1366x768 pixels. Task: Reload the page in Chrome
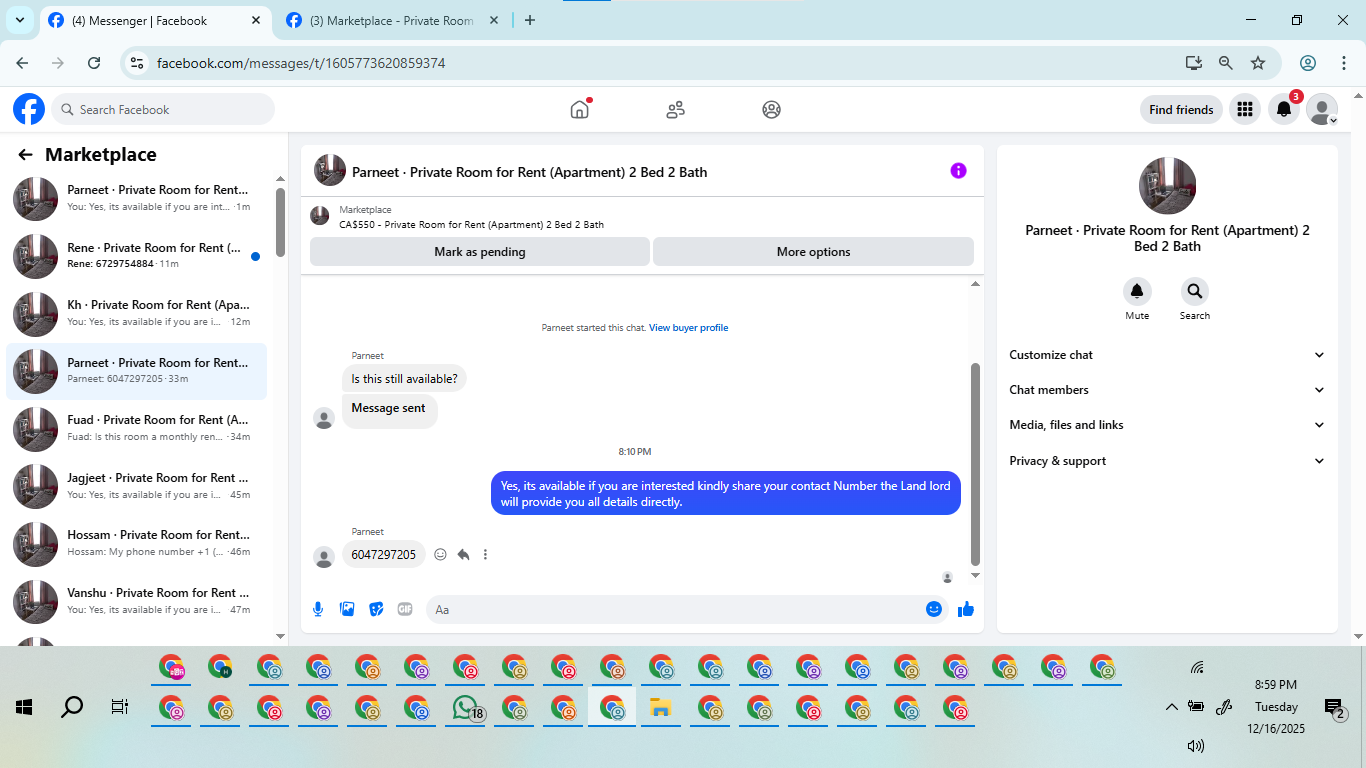(94, 63)
